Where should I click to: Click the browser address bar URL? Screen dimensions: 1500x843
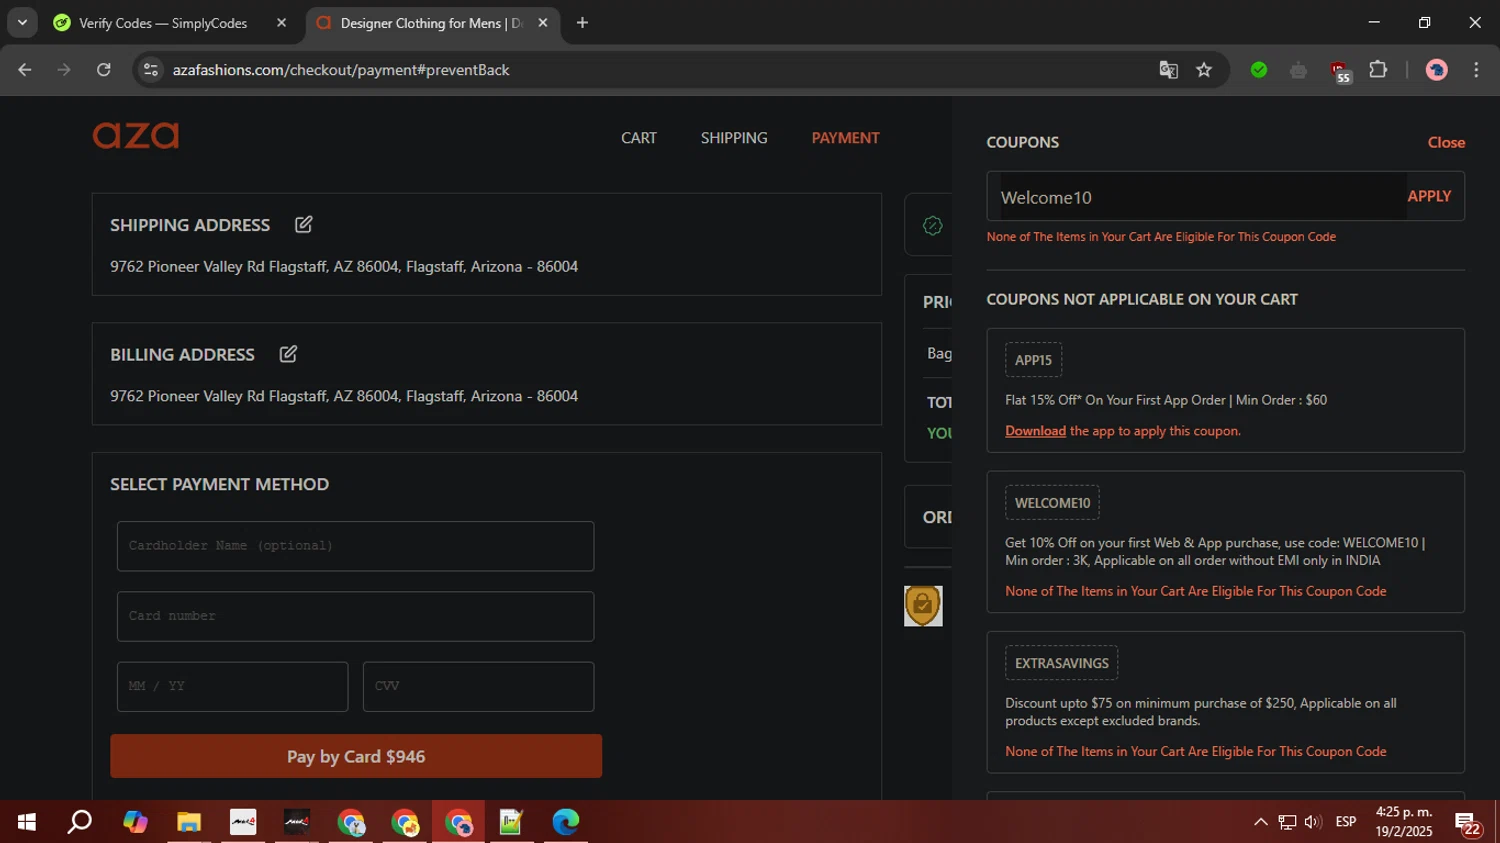tap(341, 70)
